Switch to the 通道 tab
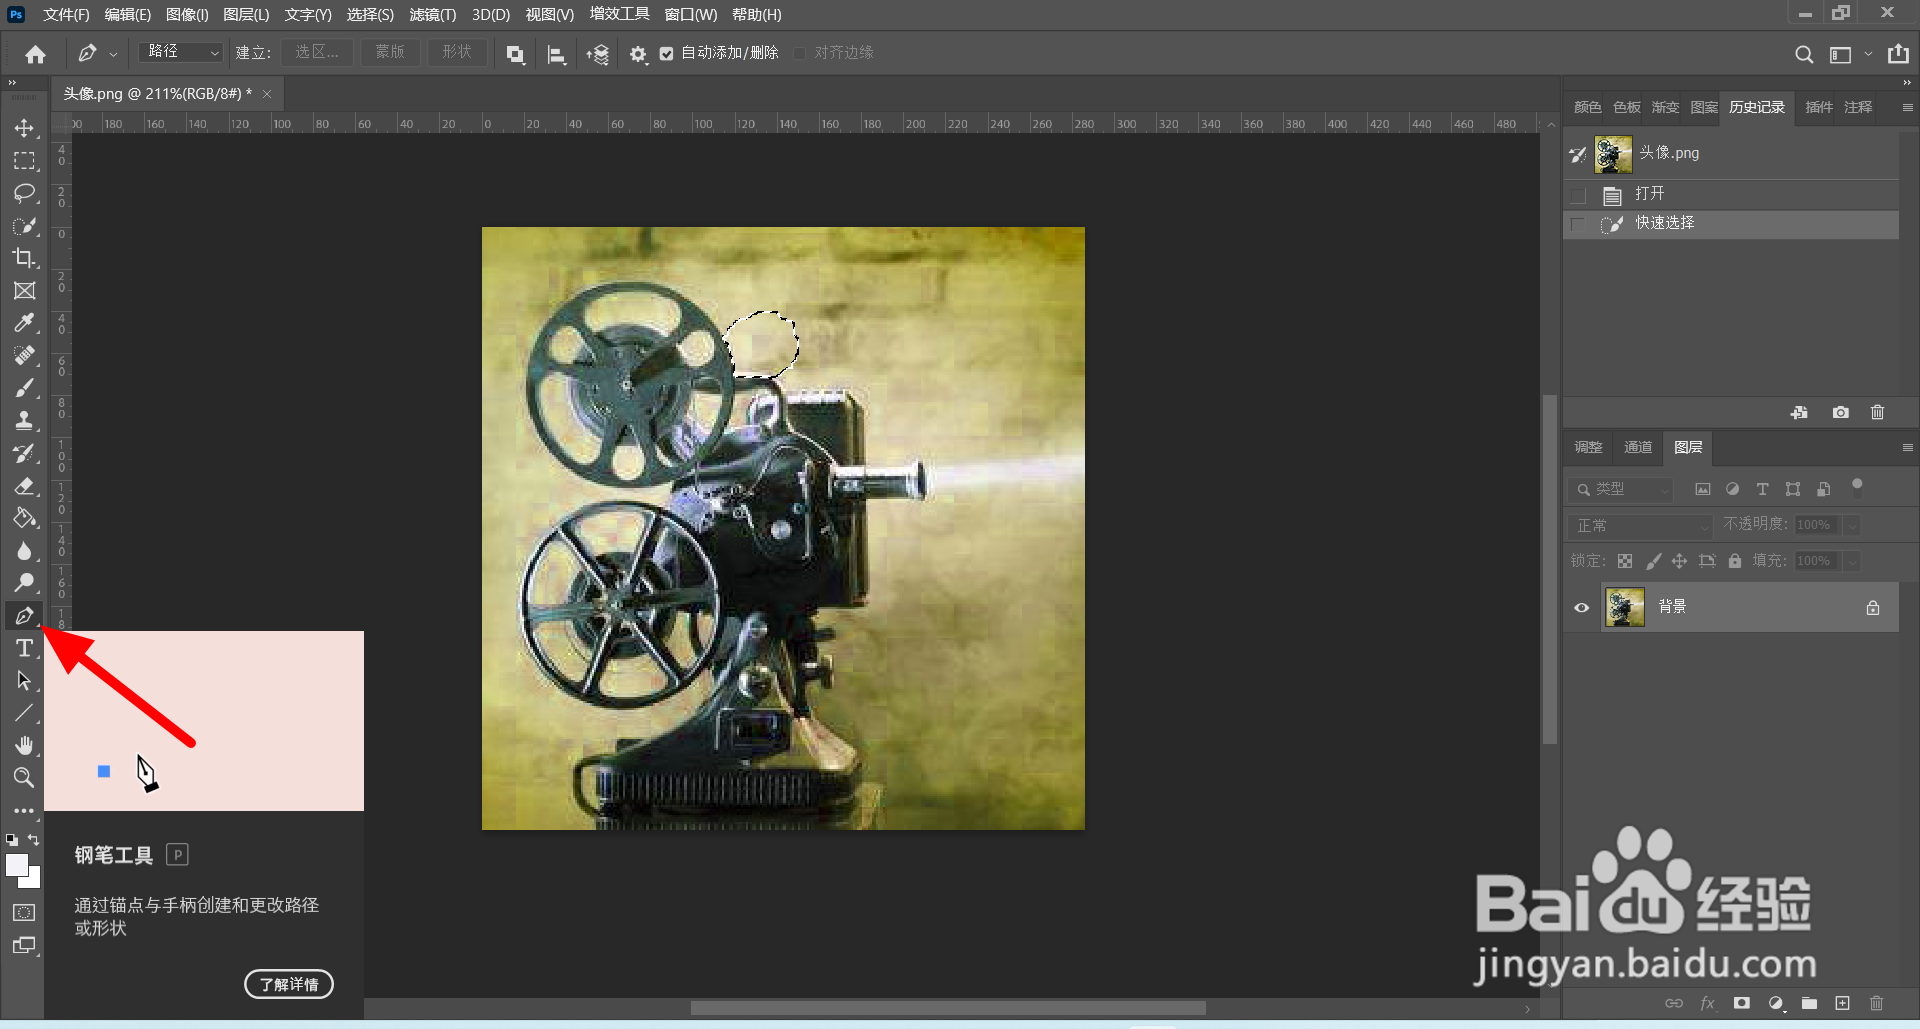Image resolution: width=1920 pixels, height=1029 pixels. click(x=1638, y=447)
